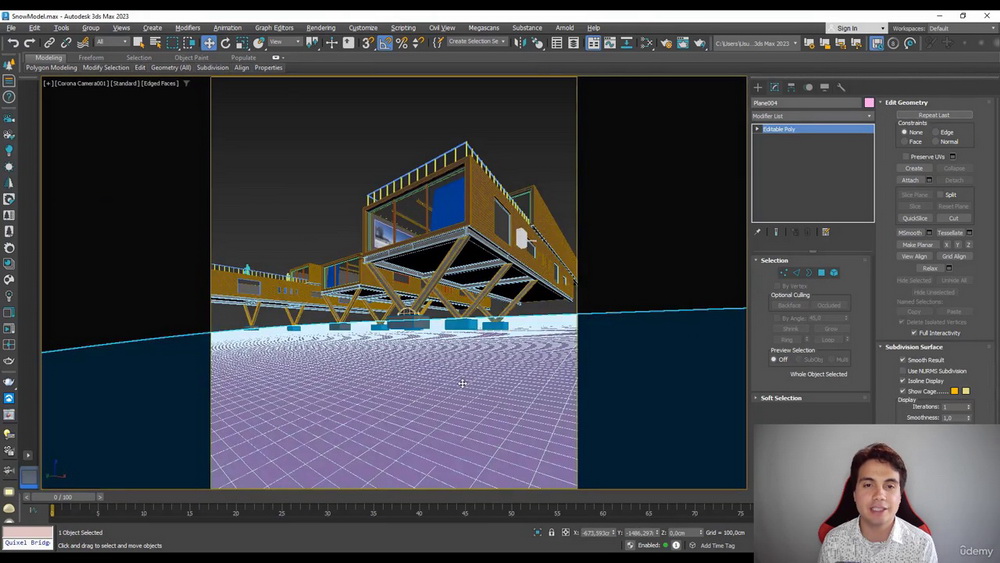The height and width of the screenshot is (563, 1000).
Task: Check Use NURMS Subdivision option
Action: [x=903, y=371]
